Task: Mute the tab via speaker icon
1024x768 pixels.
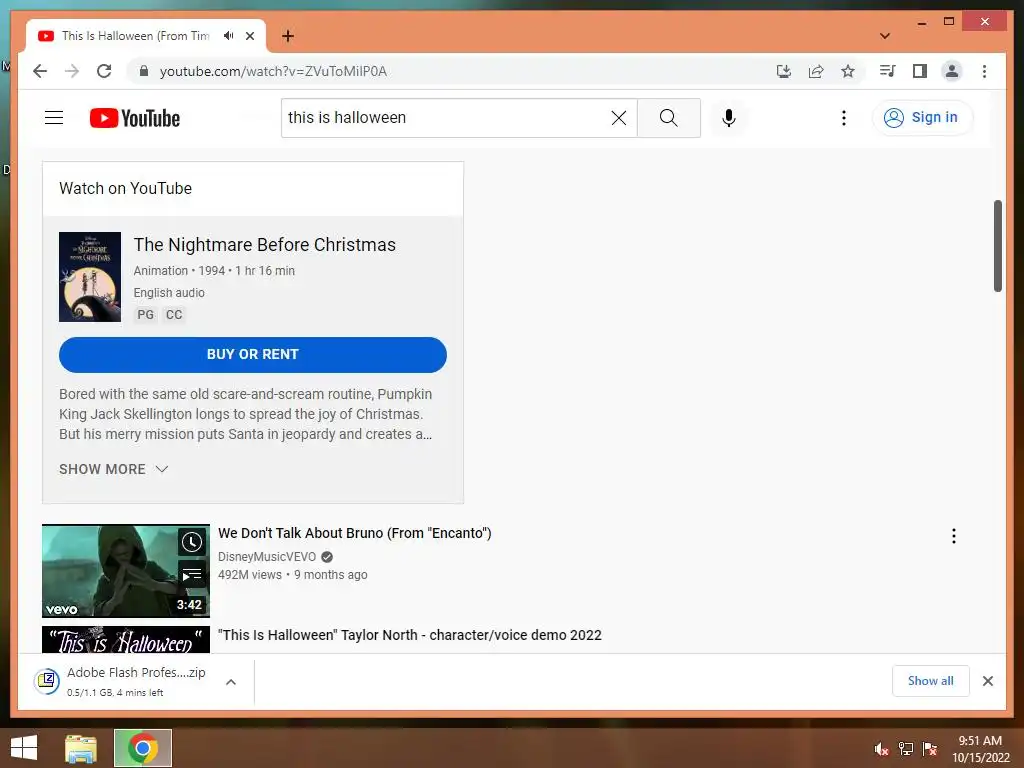Action: pyautogui.click(x=228, y=36)
